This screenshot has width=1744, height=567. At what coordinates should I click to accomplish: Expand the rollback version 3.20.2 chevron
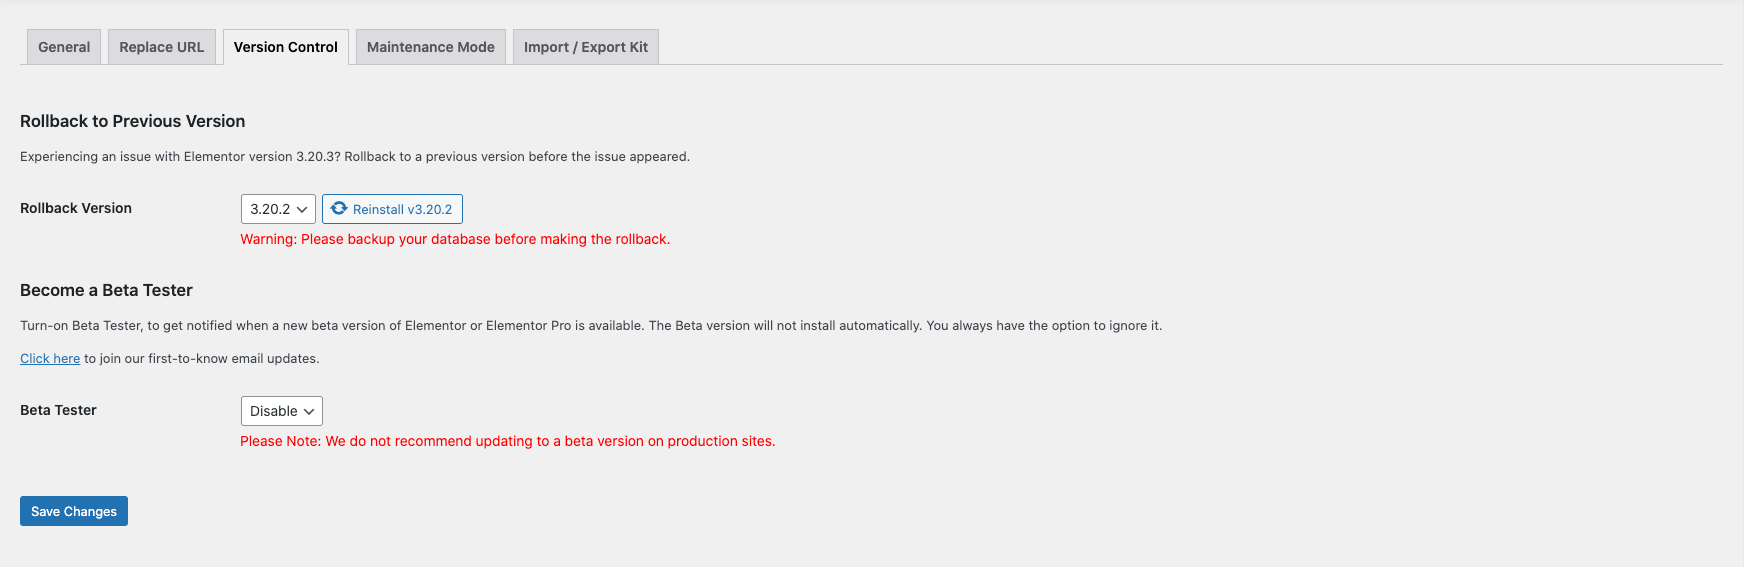[301, 209]
